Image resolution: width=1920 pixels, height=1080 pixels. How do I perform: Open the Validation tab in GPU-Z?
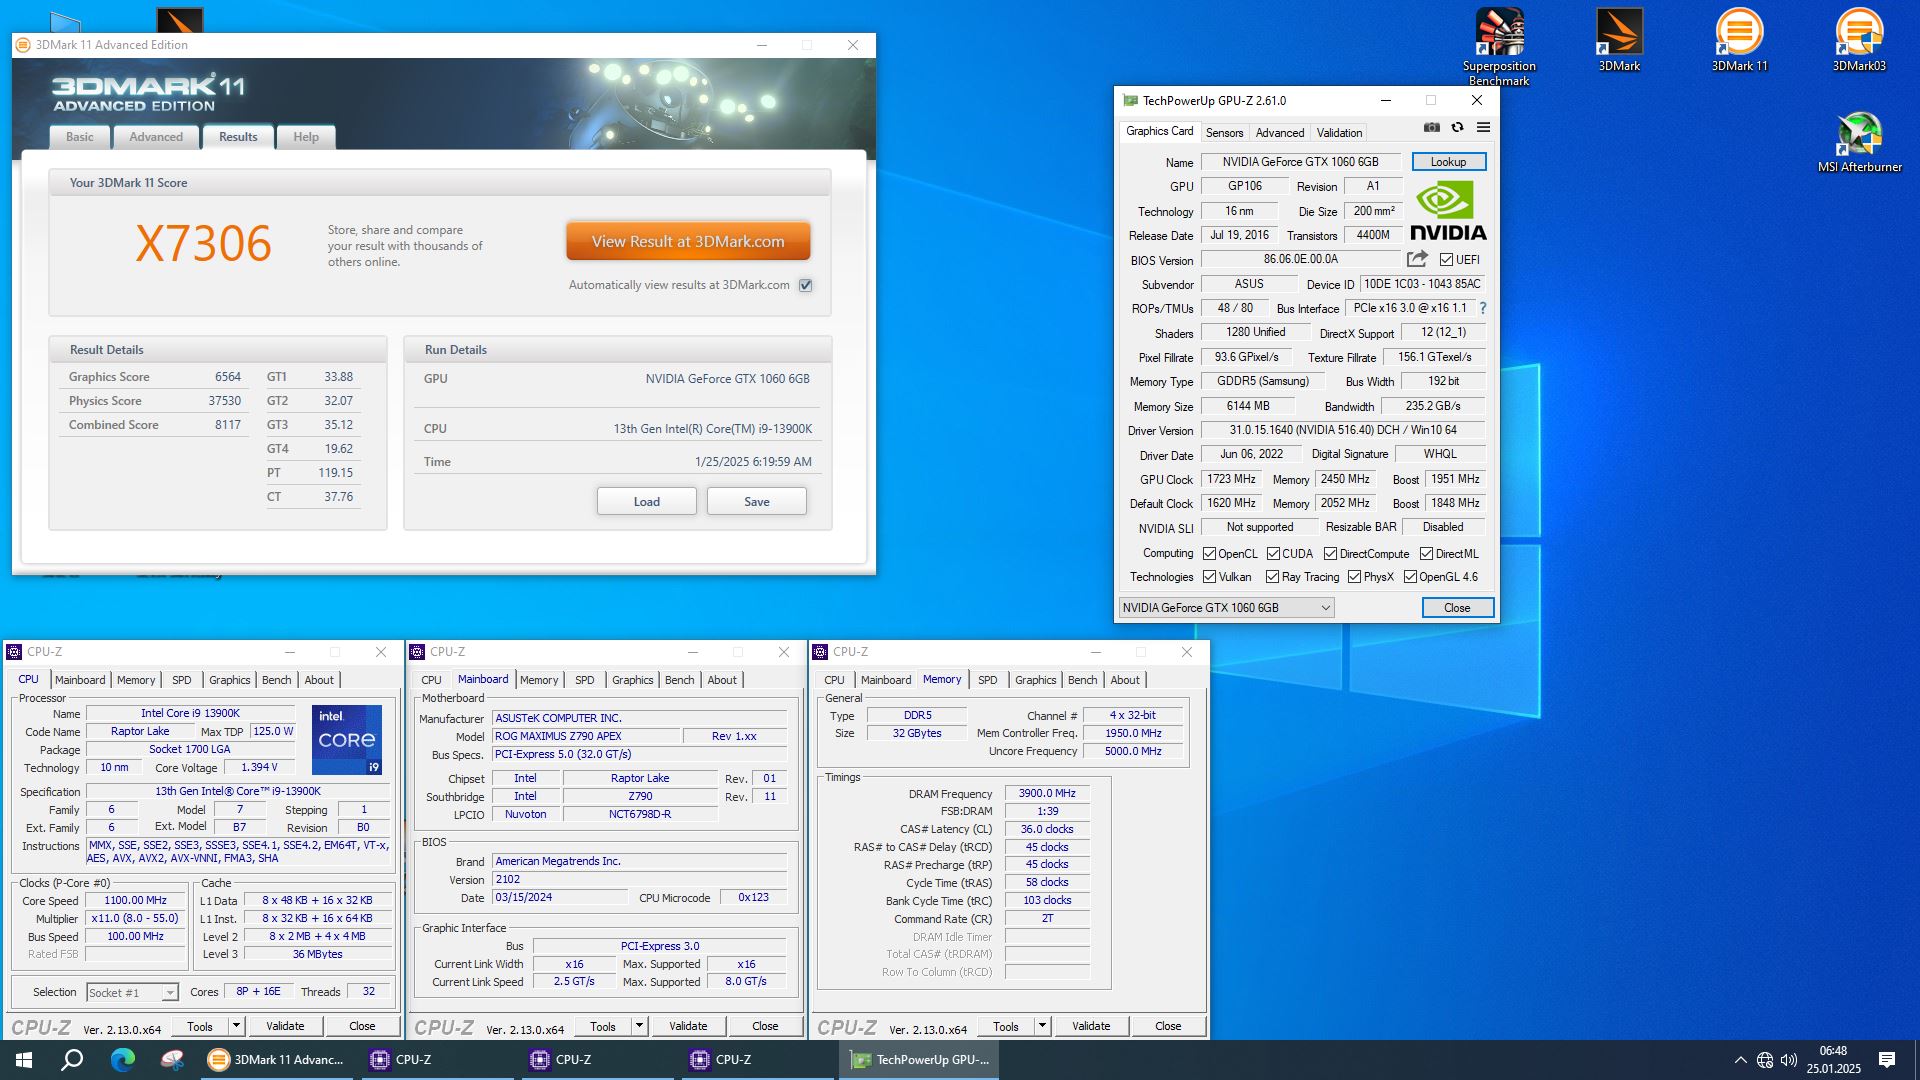click(1339, 133)
